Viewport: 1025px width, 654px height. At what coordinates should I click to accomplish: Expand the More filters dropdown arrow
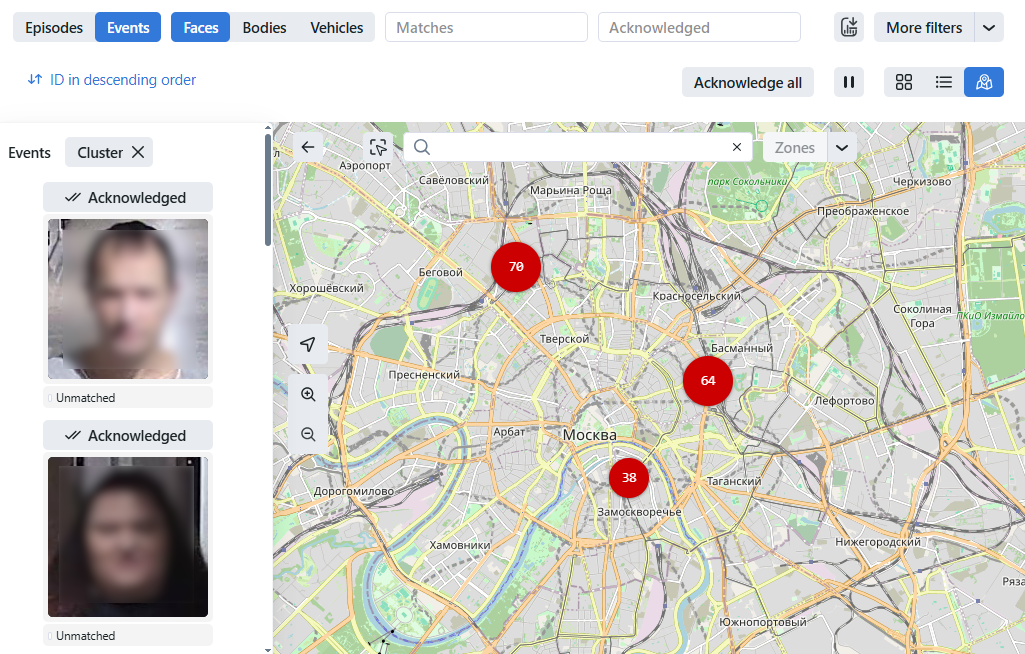pyautogui.click(x=989, y=28)
